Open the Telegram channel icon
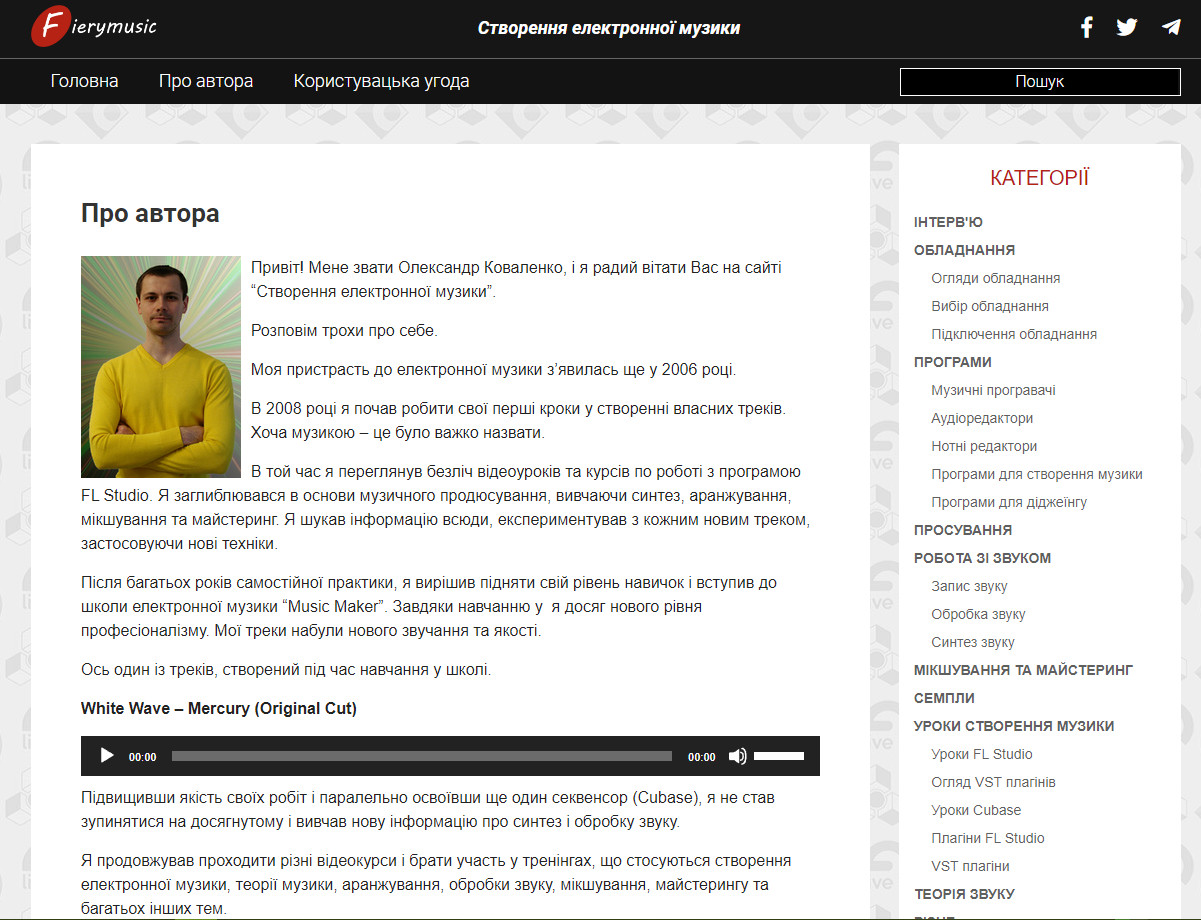The height and width of the screenshot is (920, 1201). point(1171,28)
